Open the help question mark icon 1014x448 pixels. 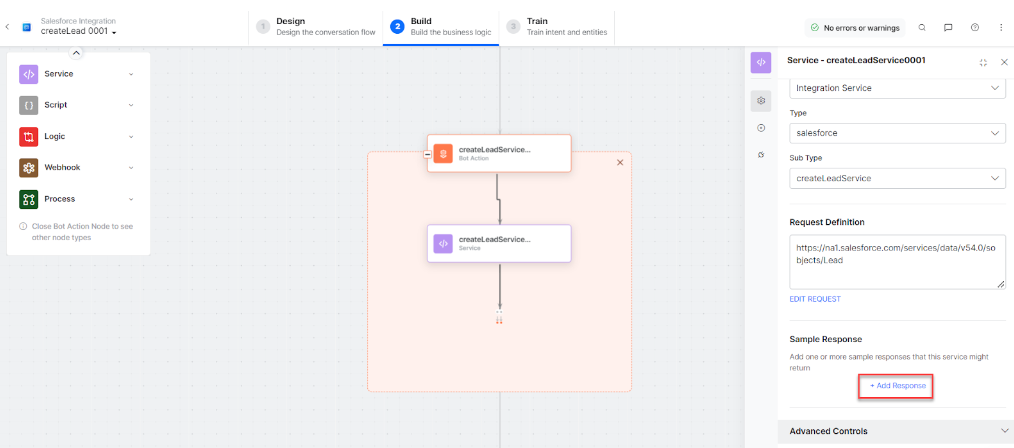[x=974, y=28]
